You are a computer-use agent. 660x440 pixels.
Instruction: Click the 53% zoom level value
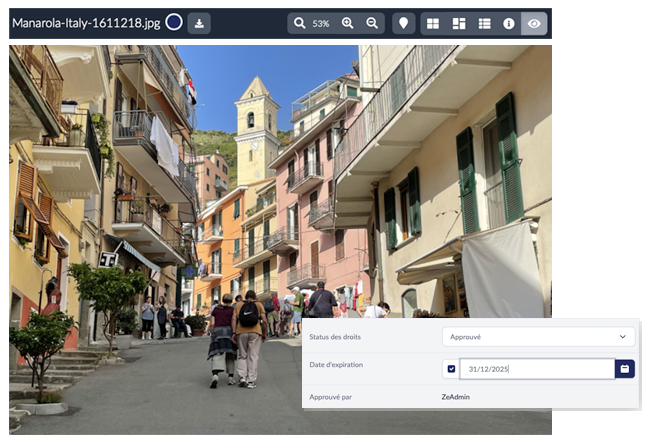[321, 23]
